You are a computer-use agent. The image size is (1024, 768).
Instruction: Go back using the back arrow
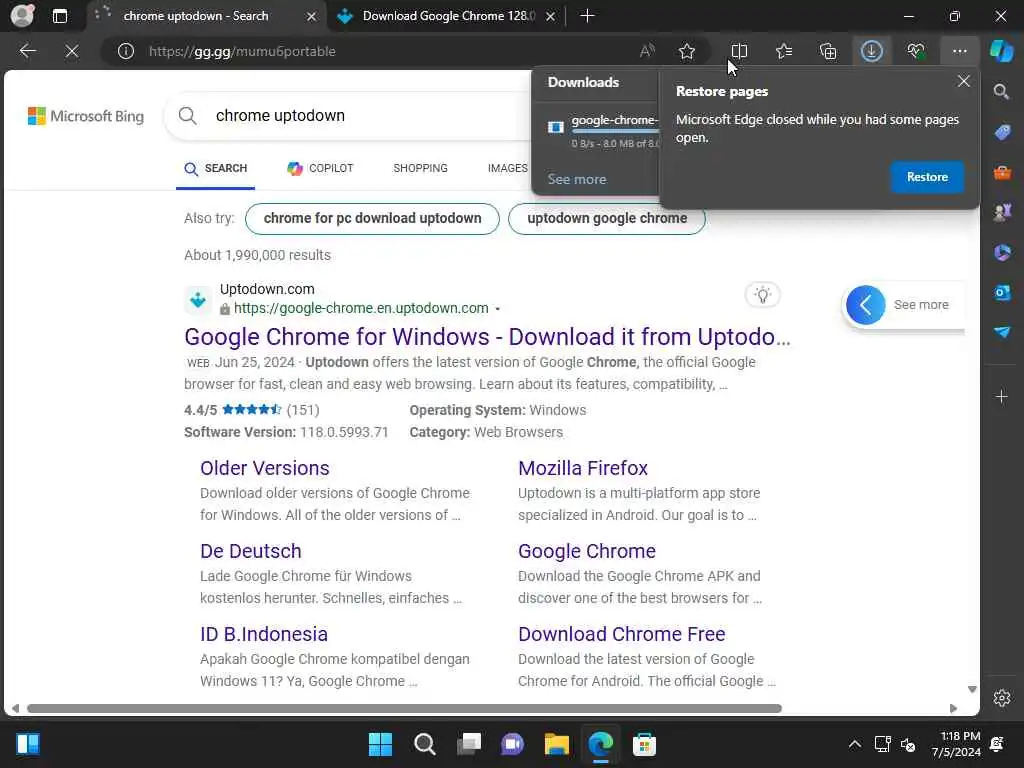pyautogui.click(x=27, y=51)
